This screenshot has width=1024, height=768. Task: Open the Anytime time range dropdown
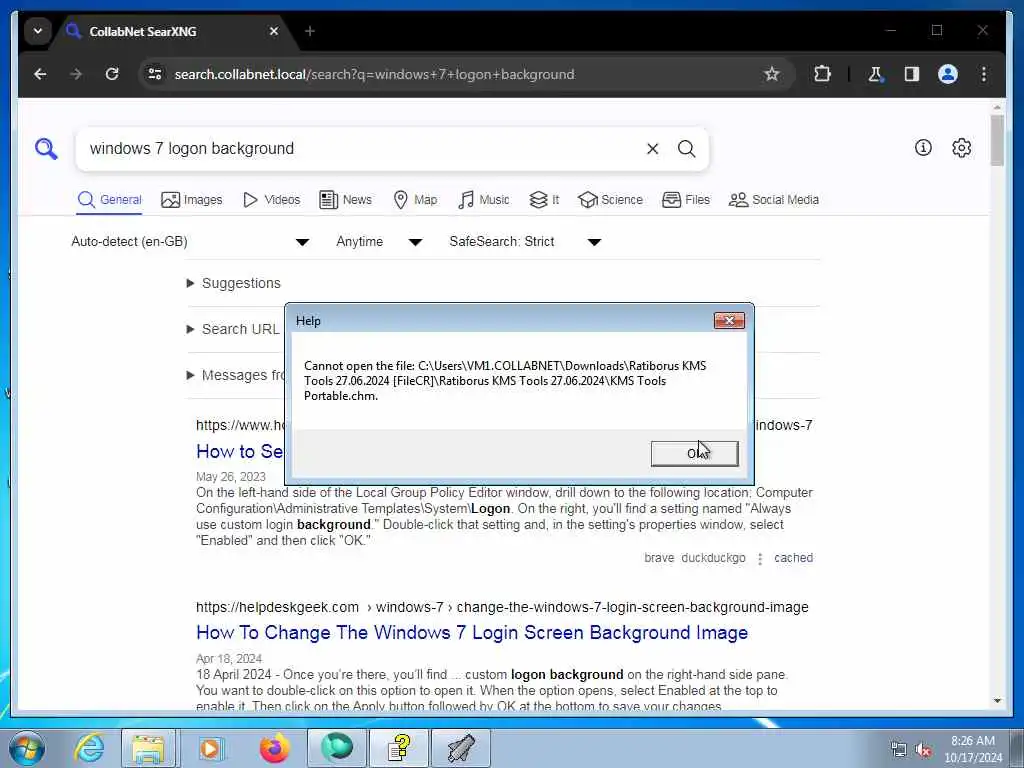[x=379, y=242]
